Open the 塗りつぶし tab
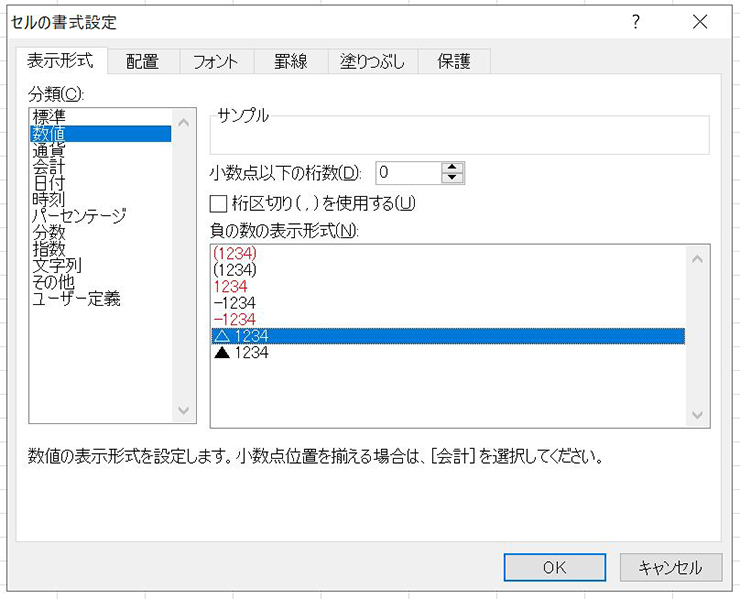Image resolution: width=740 pixels, height=599 pixels. click(373, 61)
